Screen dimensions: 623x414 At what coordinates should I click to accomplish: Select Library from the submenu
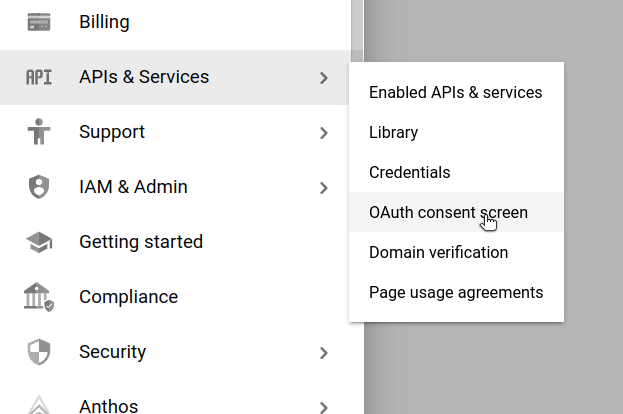(393, 132)
